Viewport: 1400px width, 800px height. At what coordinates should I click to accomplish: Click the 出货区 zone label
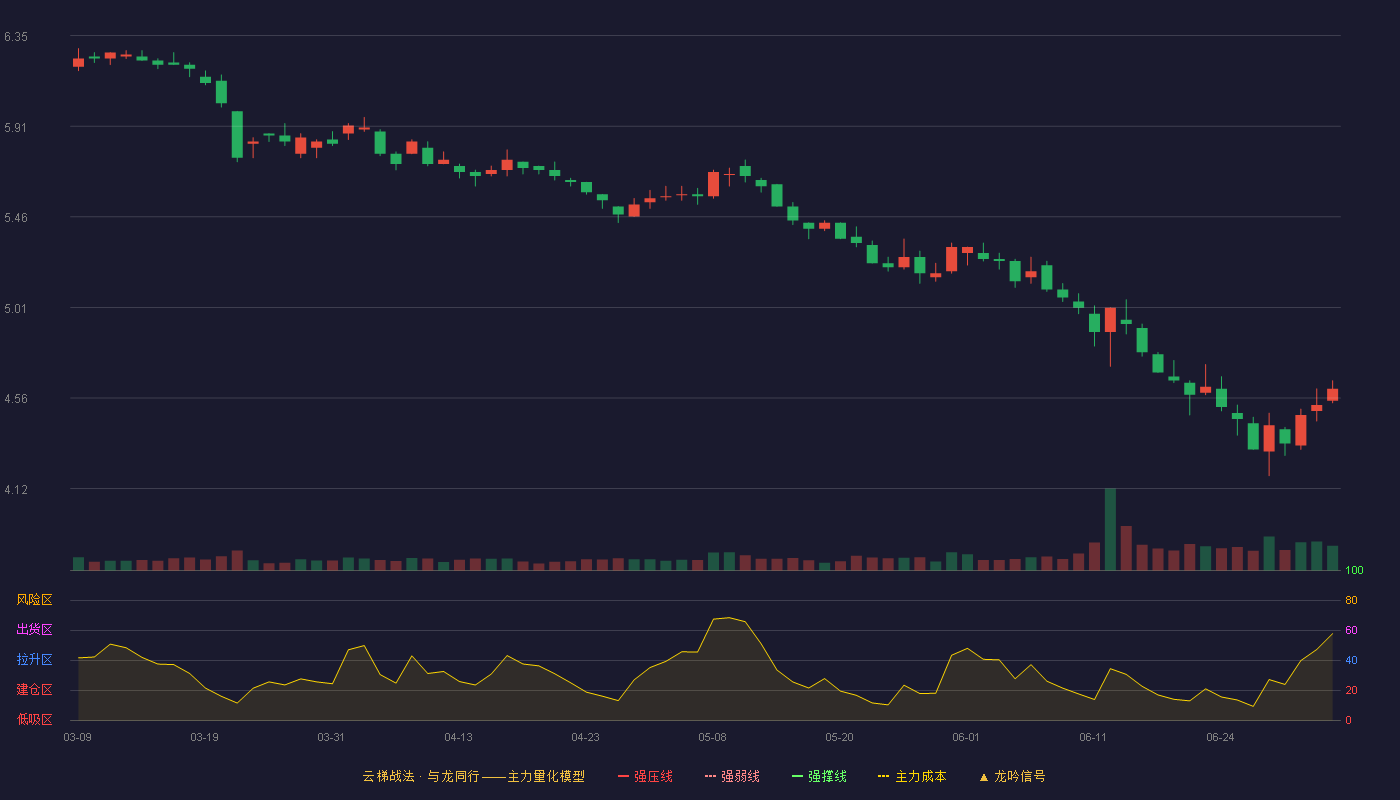pos(34,630)
